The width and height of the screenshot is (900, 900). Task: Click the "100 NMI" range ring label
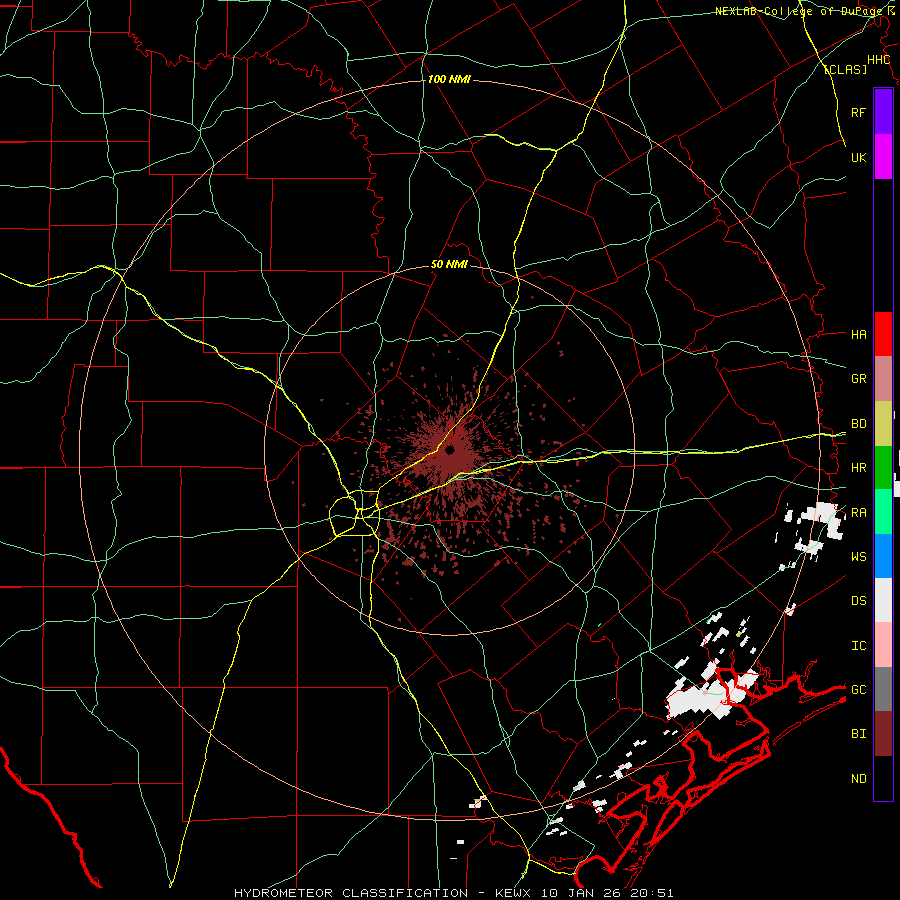[449, 79]
